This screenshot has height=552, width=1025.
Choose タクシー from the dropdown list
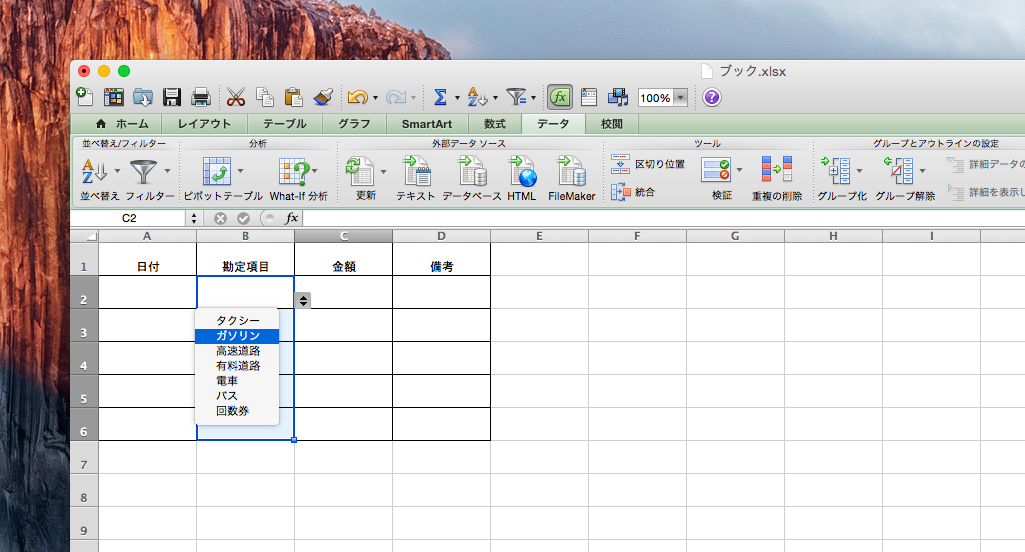pos(237,320)
